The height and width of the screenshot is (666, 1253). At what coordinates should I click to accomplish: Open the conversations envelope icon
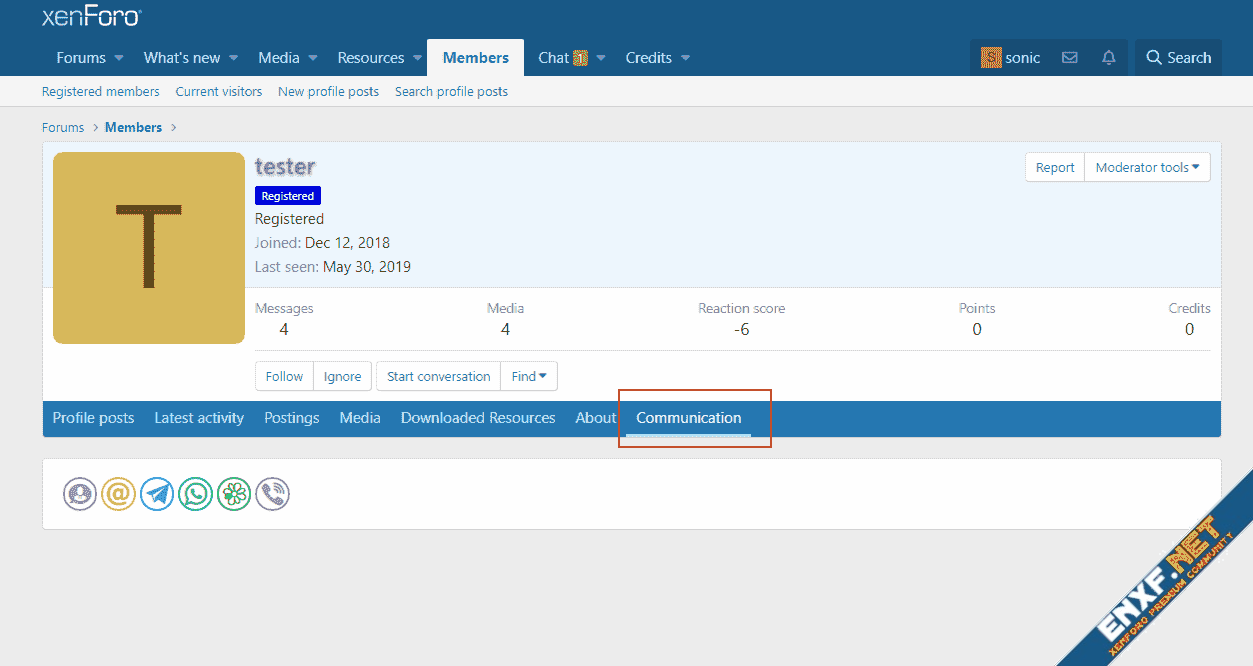pyautogui.click(x=1070, y=58)
